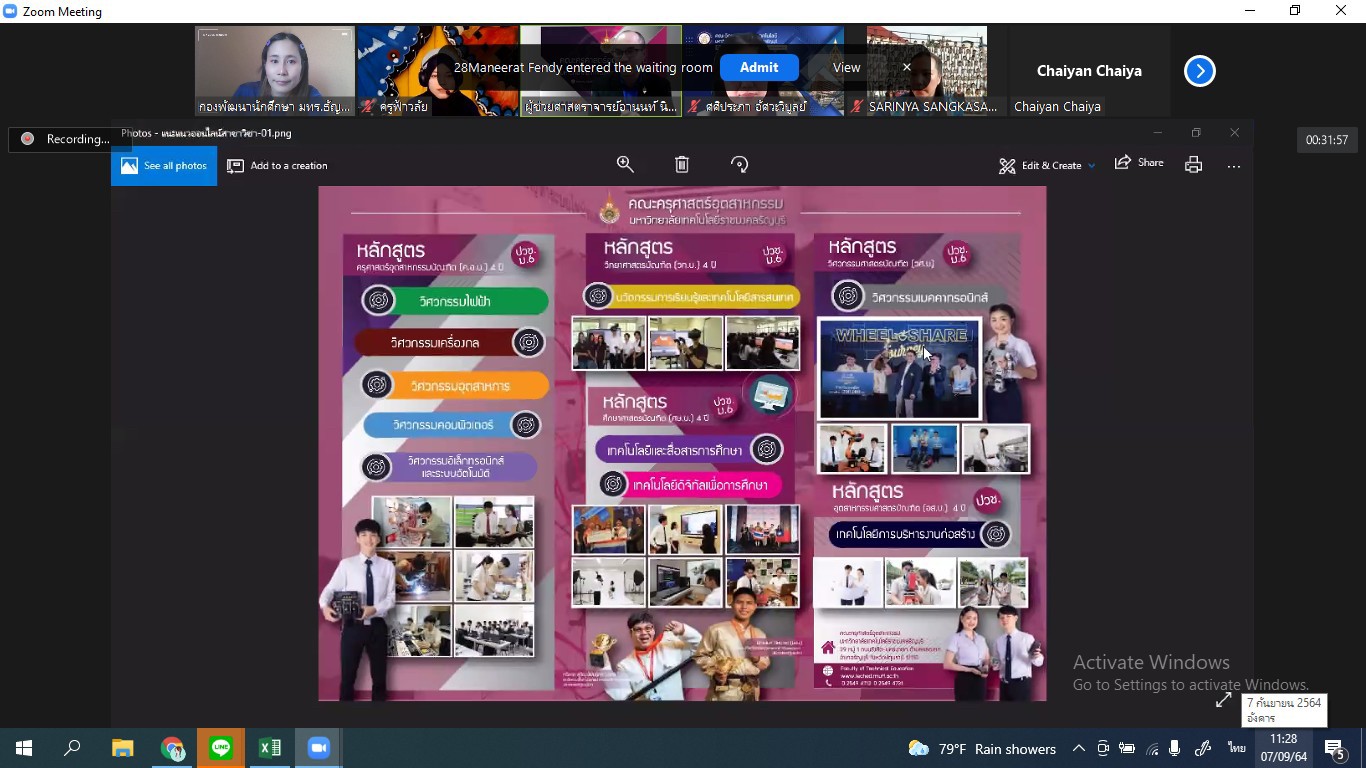1366x768 pixels.
Task: Admit Maneerat Fendy from the waiting room
Action: click(x=758, y=67)
